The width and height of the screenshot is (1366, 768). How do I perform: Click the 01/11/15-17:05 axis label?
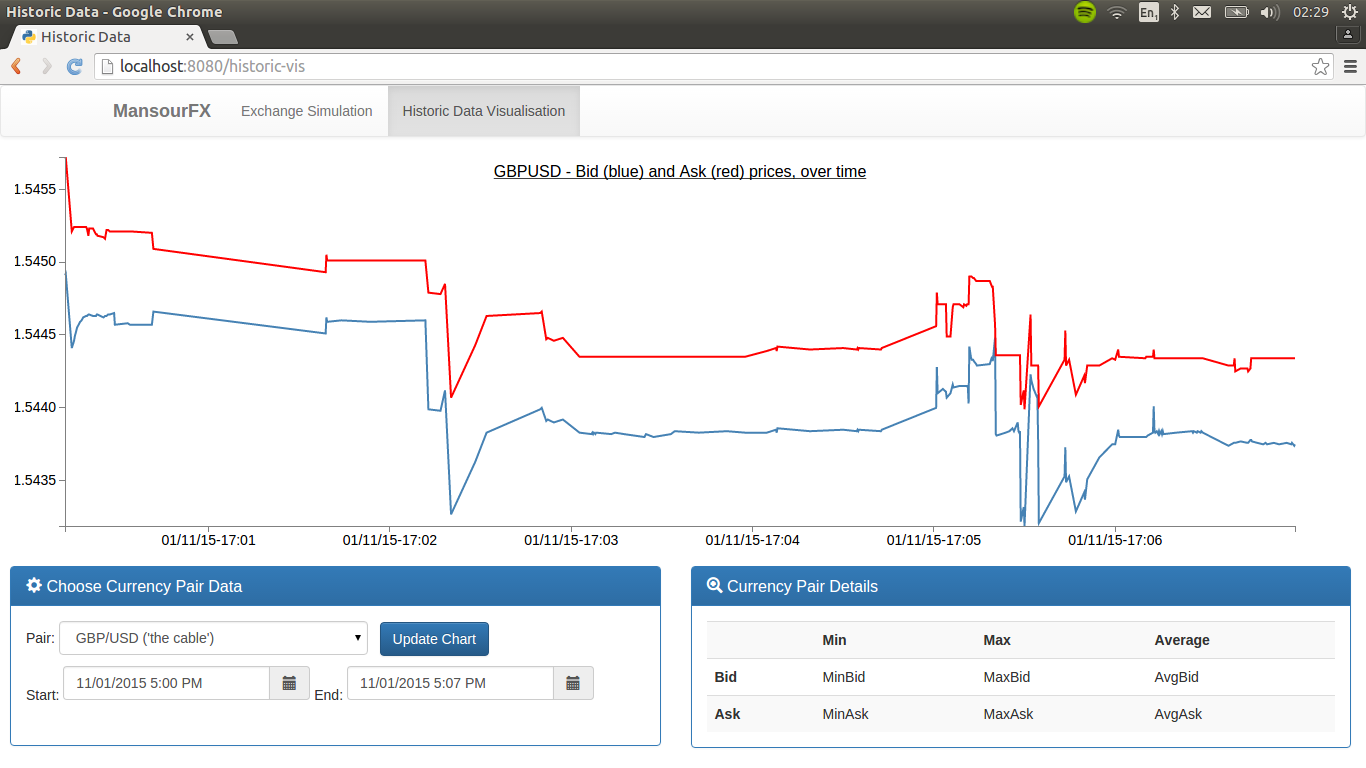click(x=934, y=540)
